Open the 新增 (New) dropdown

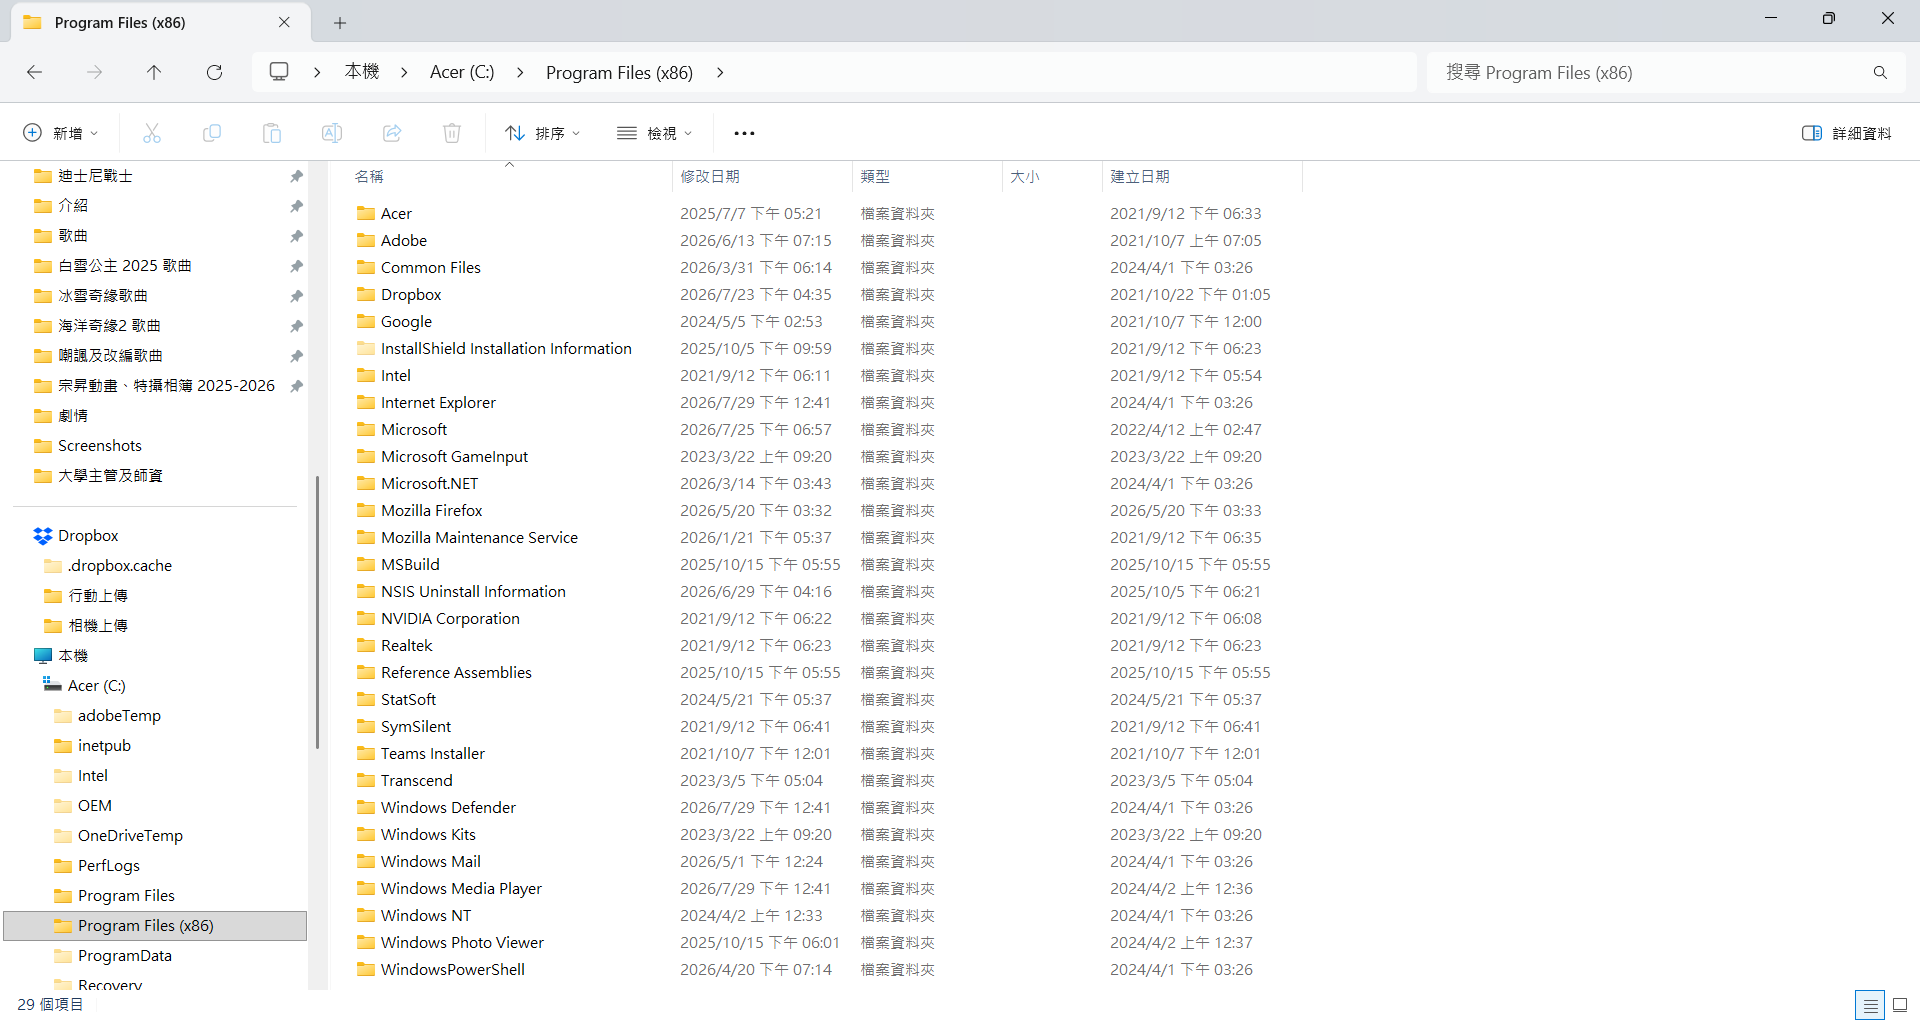coord(61,133)
